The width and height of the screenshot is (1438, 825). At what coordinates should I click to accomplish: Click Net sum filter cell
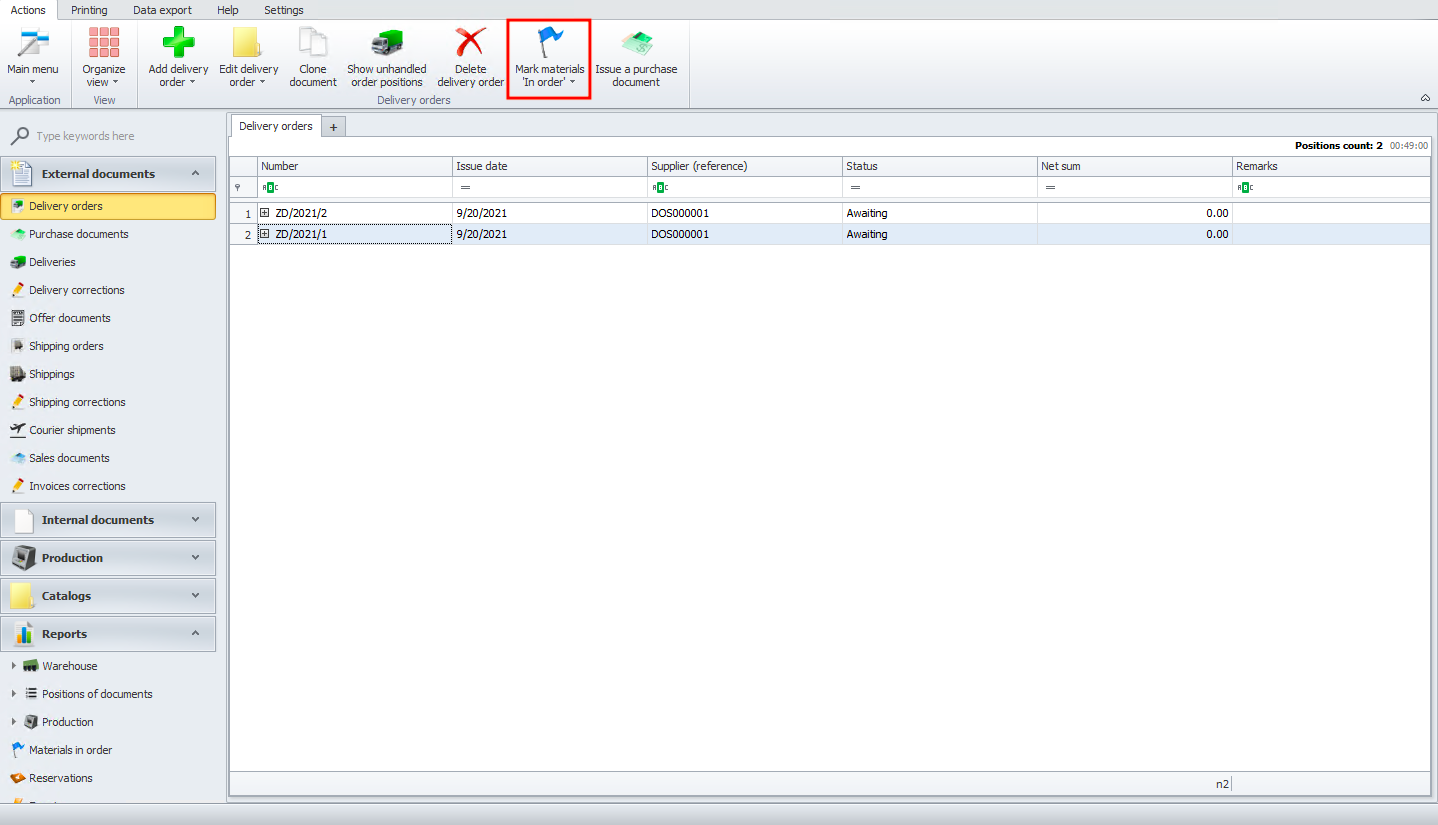pos(1135,187)
